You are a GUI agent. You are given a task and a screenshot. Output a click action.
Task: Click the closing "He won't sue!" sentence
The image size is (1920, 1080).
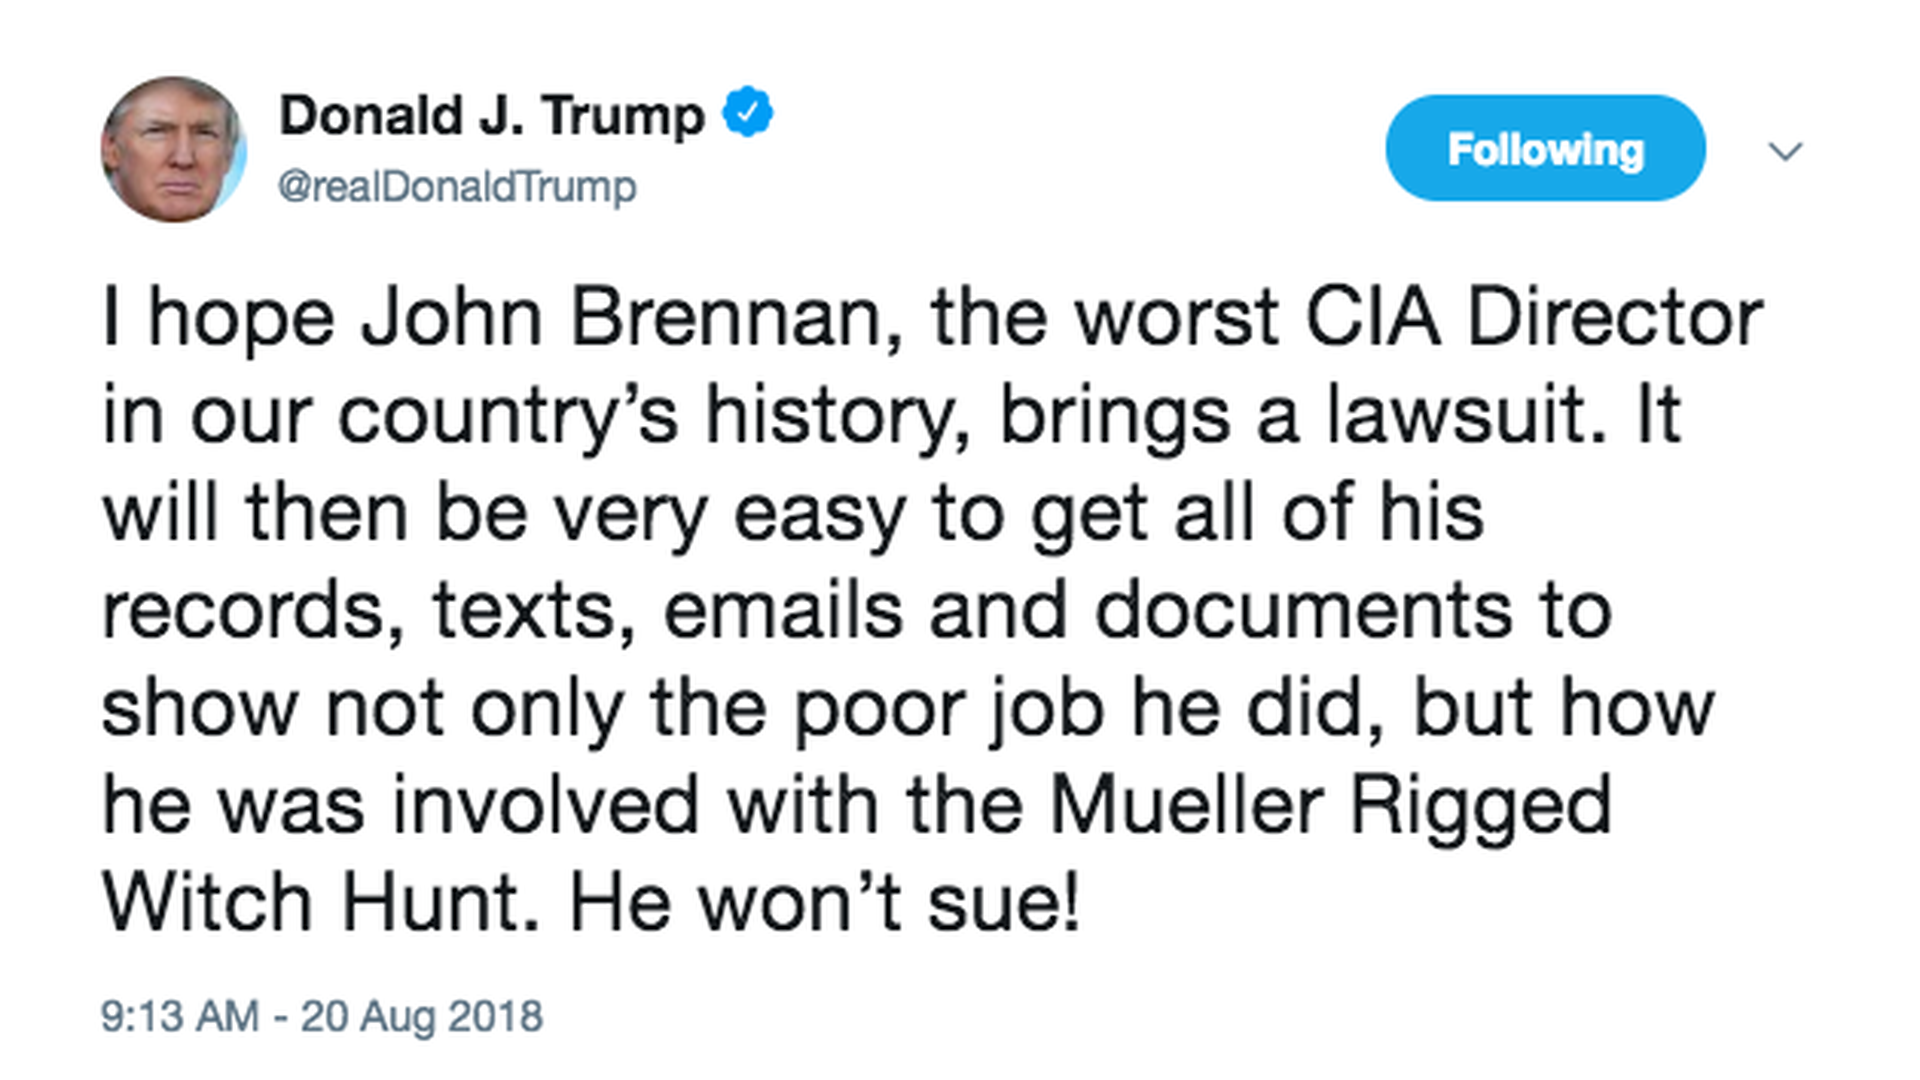[825, 902]
